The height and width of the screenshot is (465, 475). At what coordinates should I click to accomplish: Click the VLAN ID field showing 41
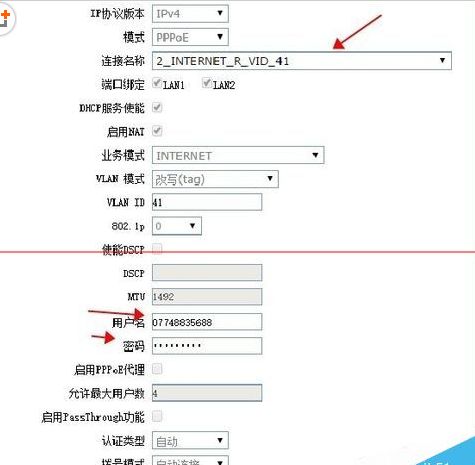pos(207,202)
